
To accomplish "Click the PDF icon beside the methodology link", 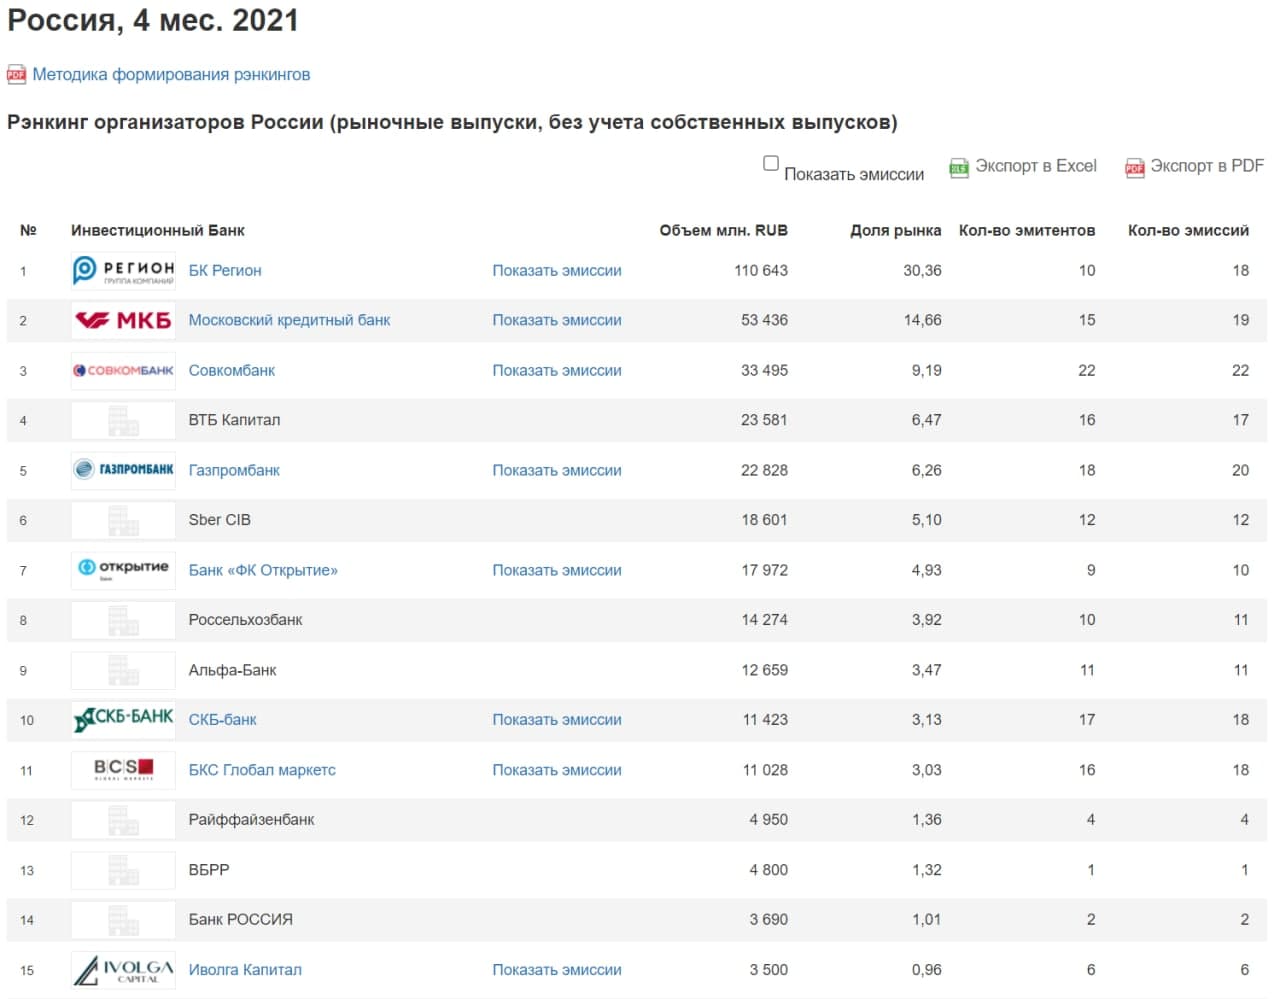I will 16,75.
